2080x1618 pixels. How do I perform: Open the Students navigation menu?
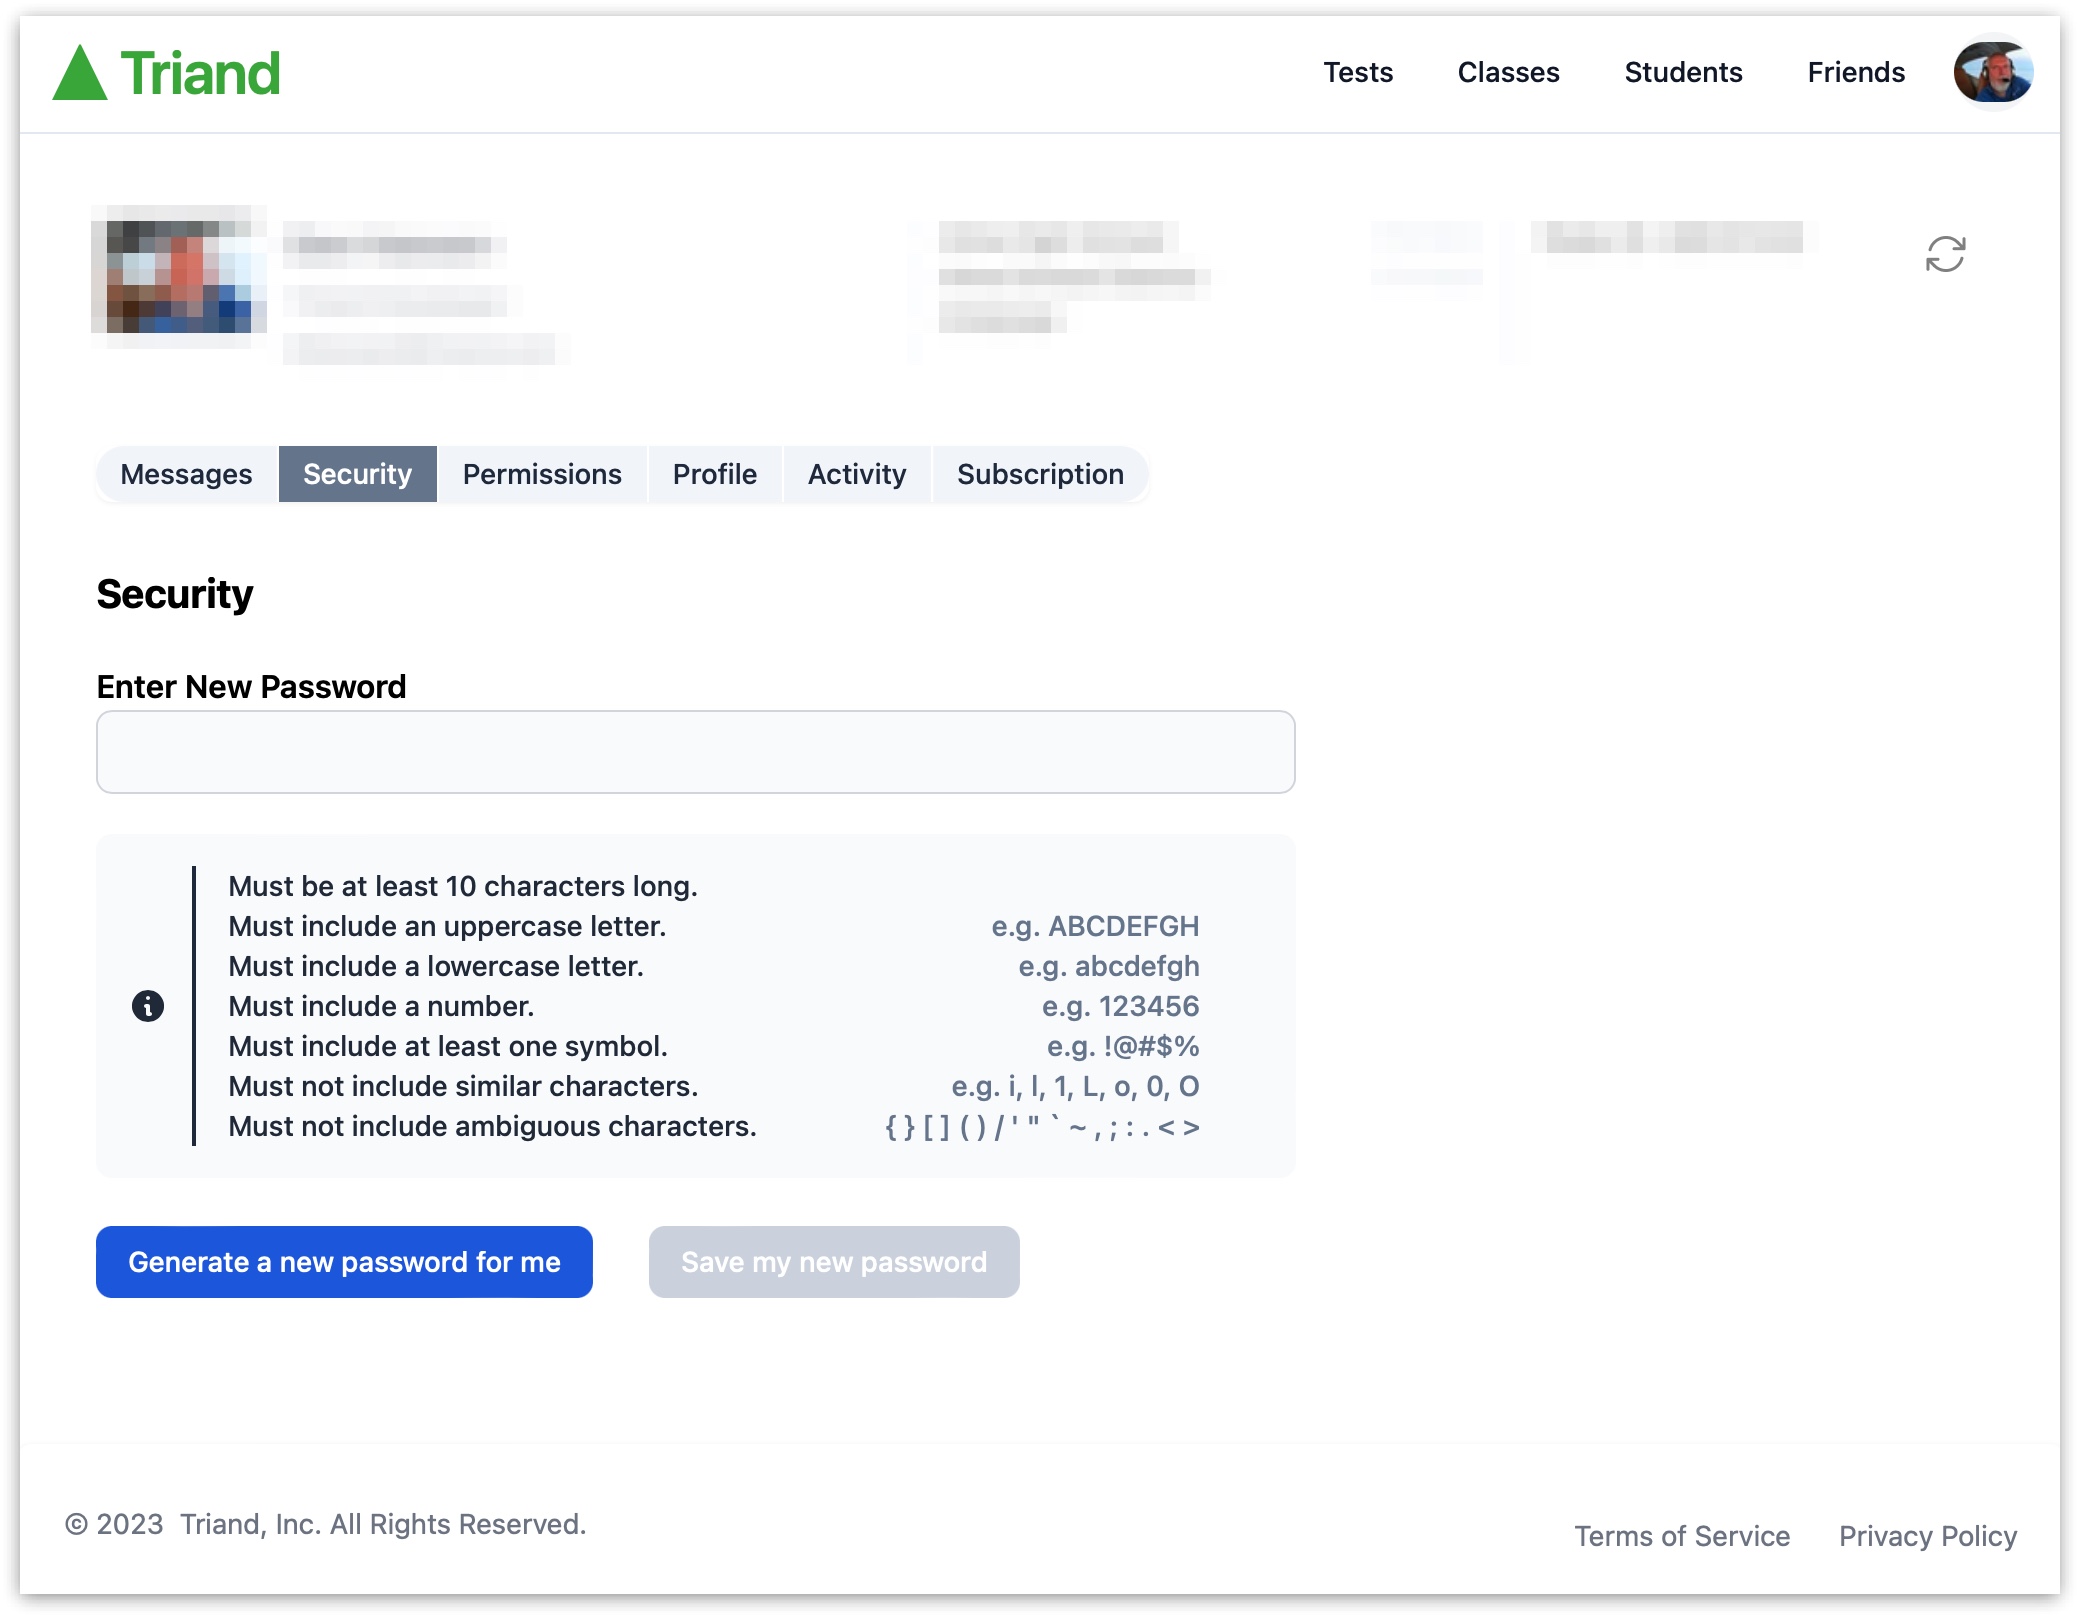pos(1682,71)
